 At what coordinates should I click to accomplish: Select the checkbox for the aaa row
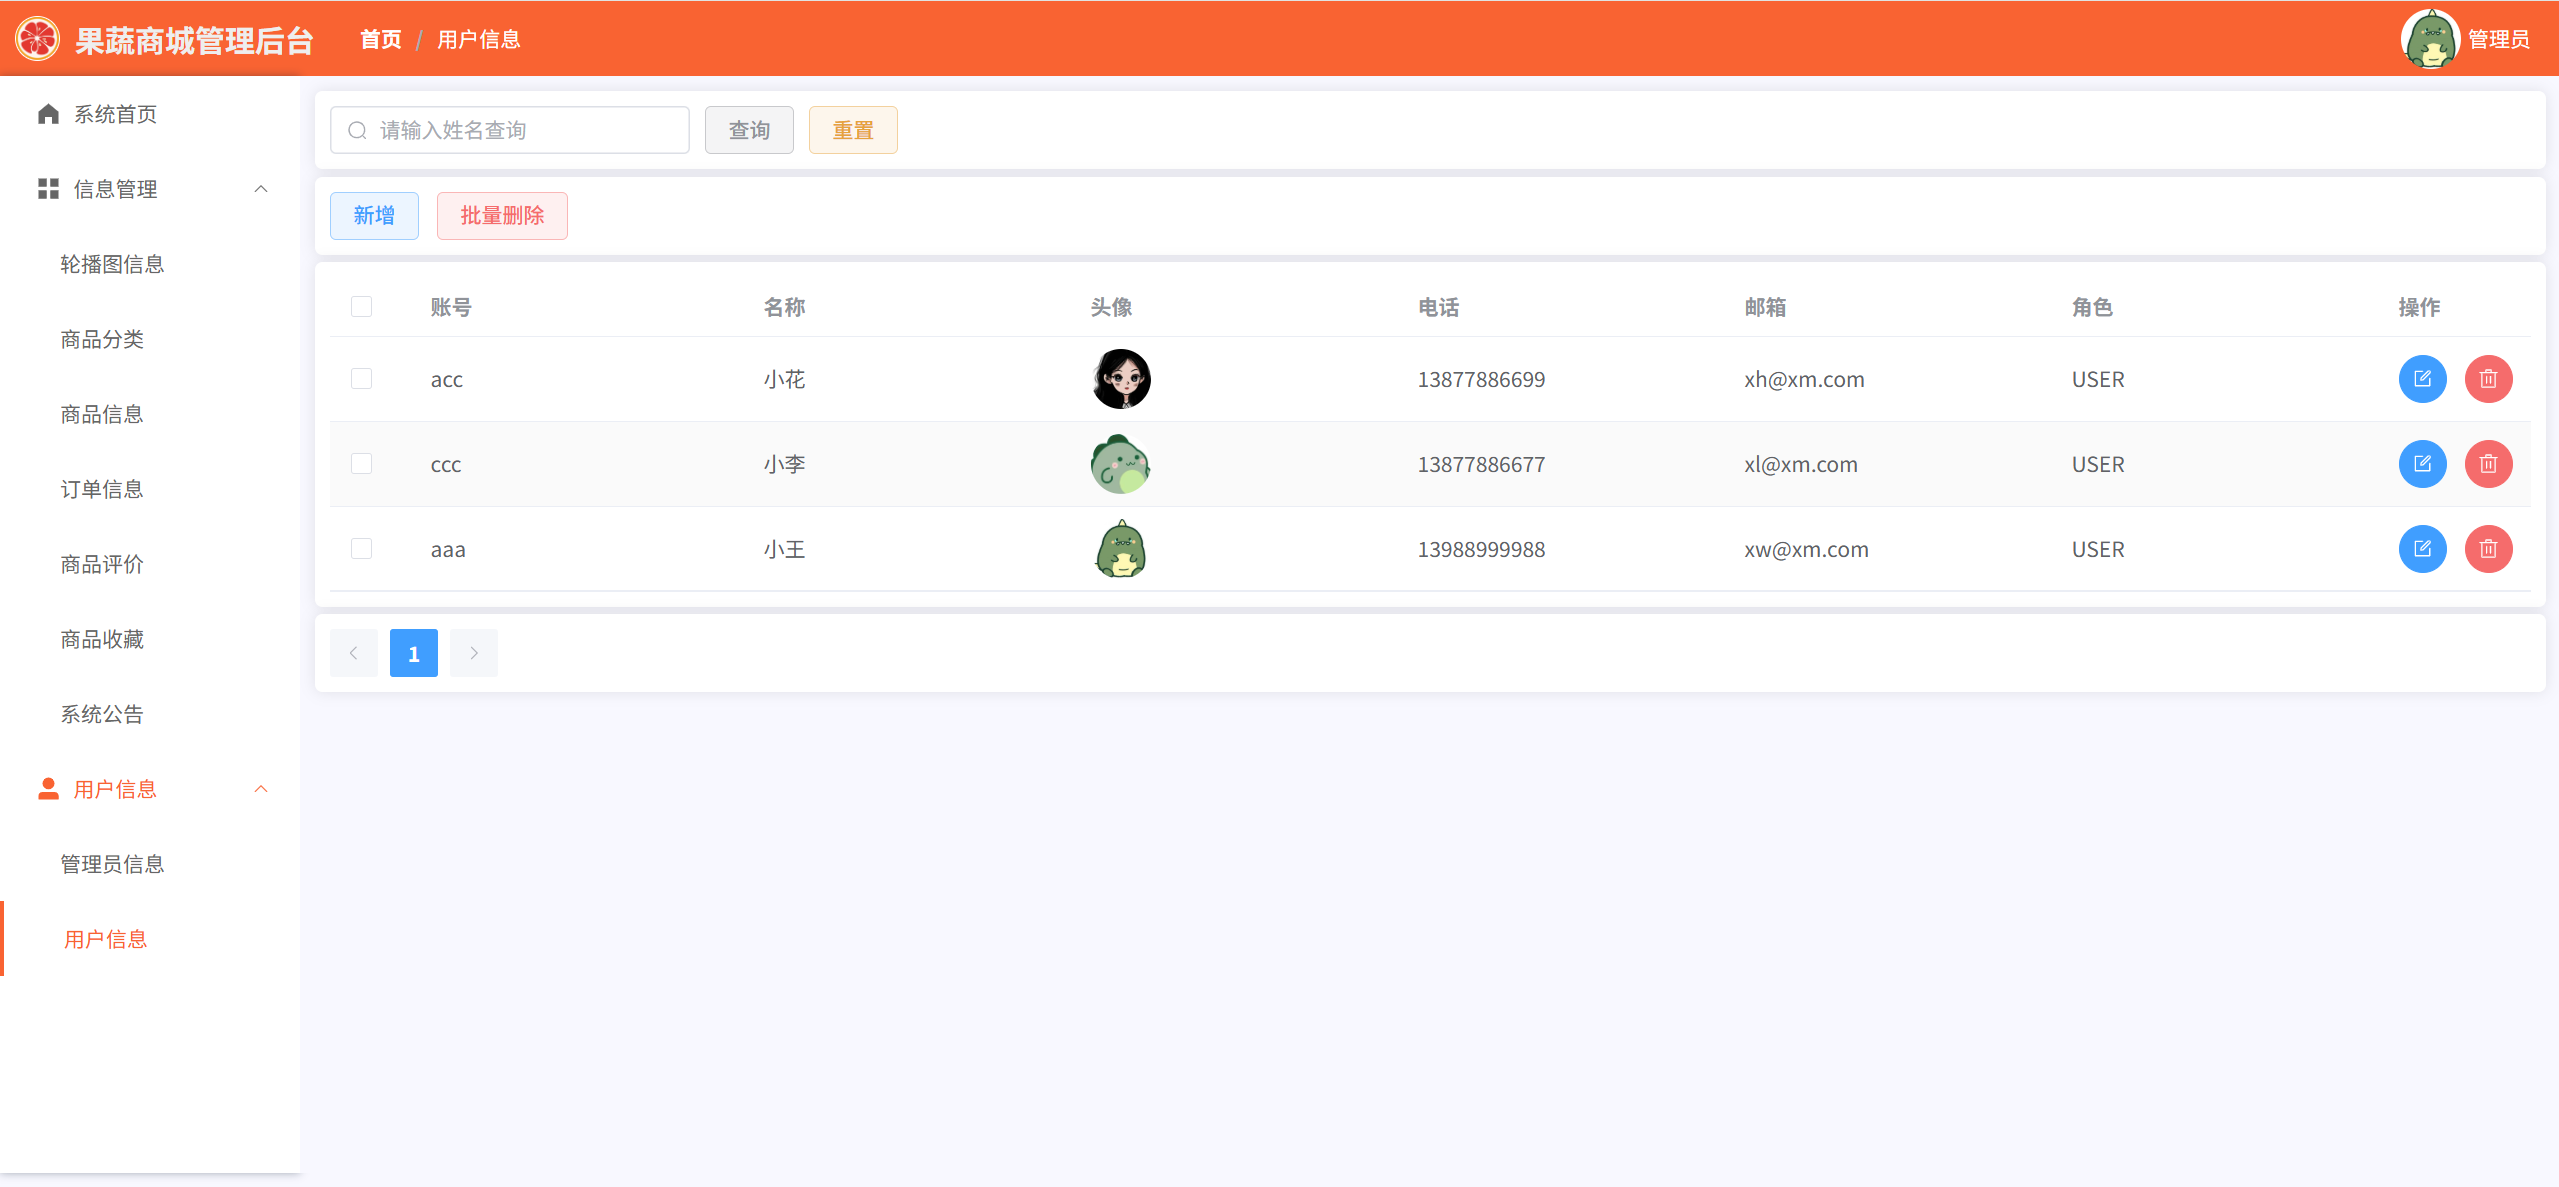coord(361,549)
